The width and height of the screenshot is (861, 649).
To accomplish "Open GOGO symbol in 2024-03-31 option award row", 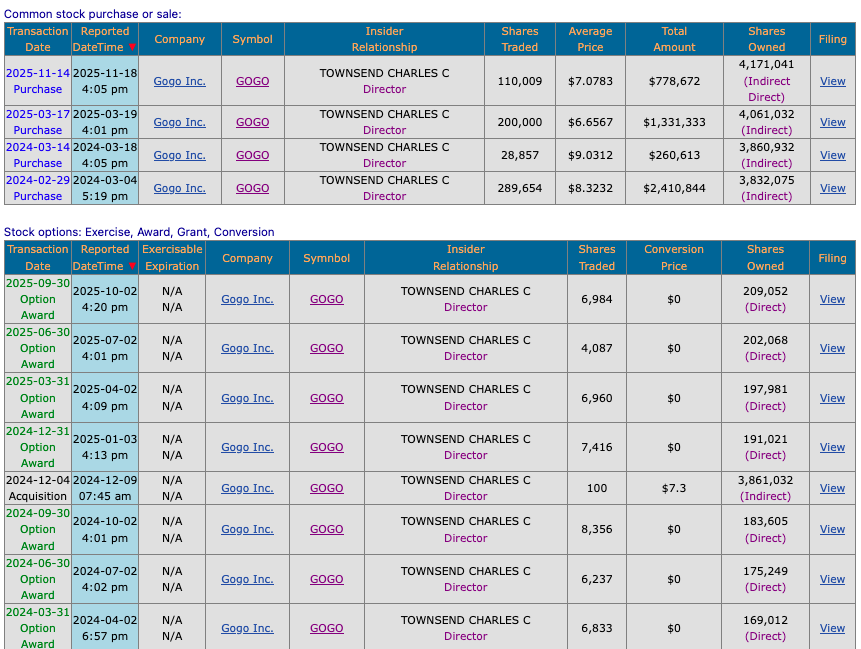I will 327,628.
